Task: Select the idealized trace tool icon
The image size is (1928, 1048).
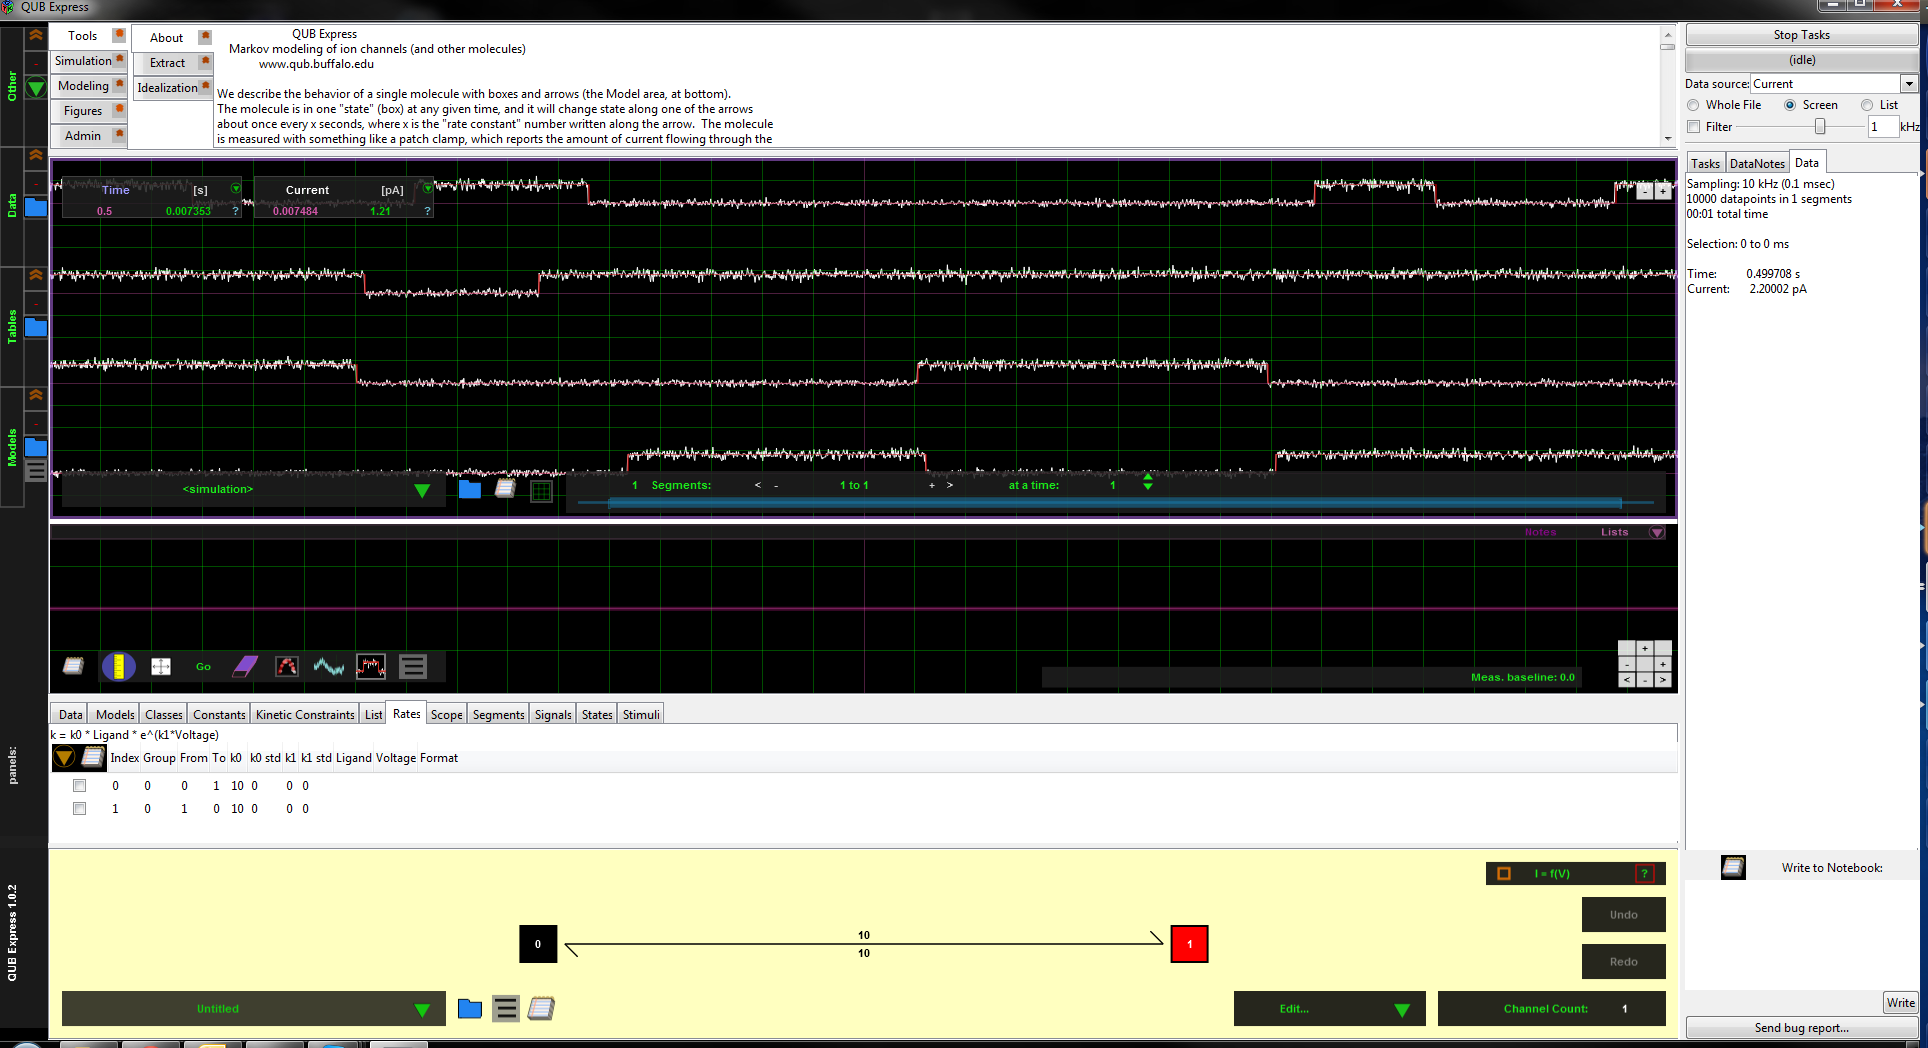Action: pyautogui.click(x=371, y=666)
